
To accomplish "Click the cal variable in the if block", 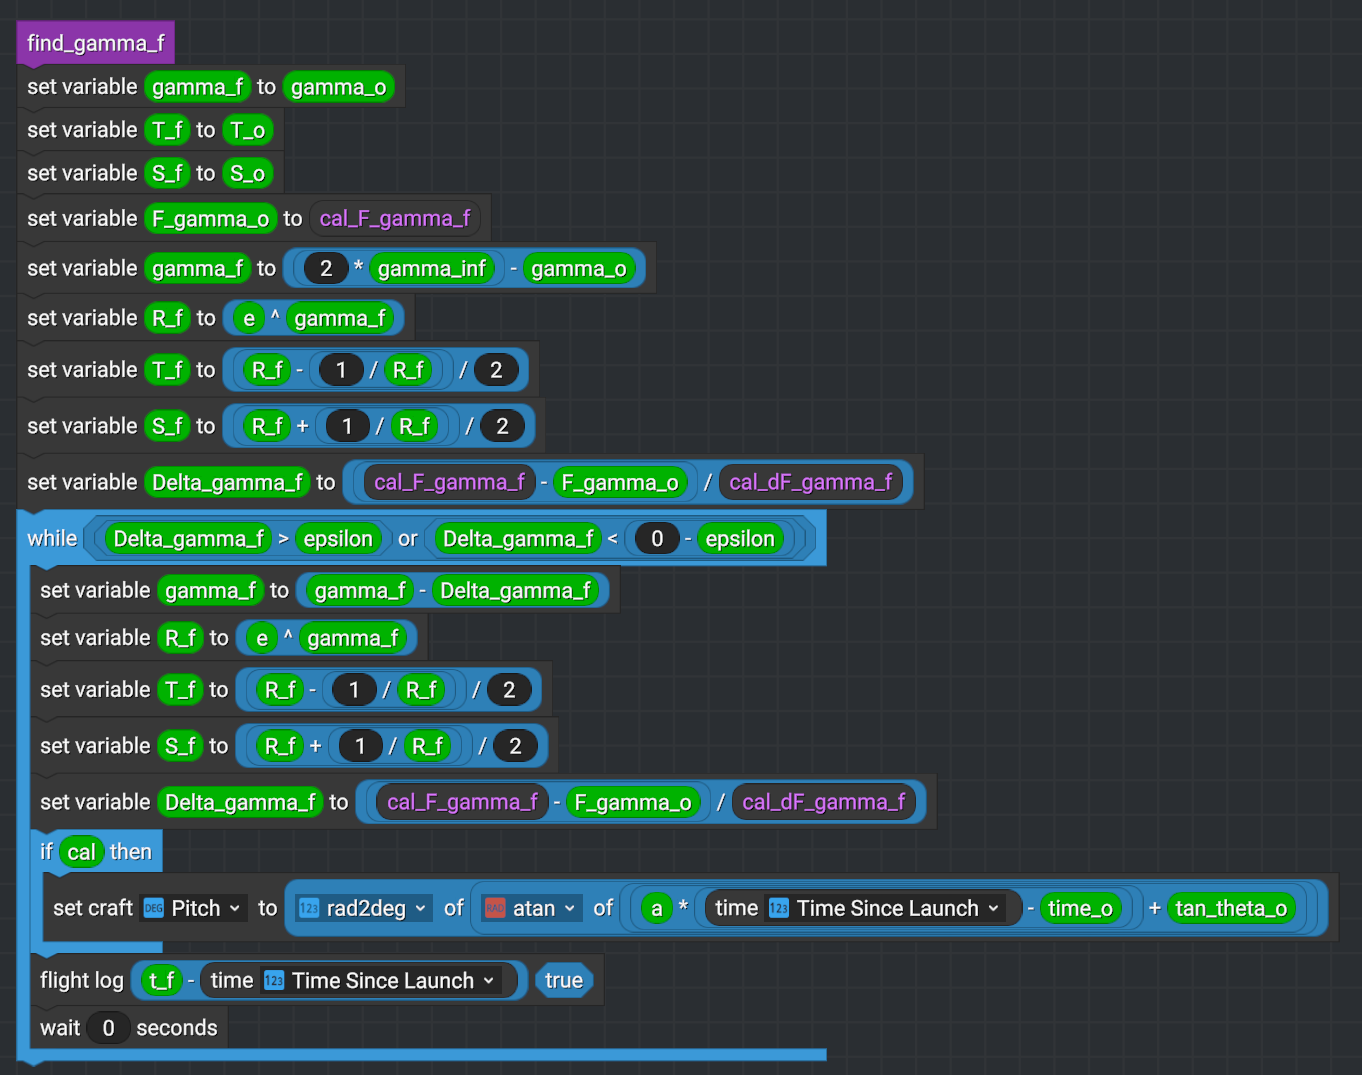I will coord(81,852).
